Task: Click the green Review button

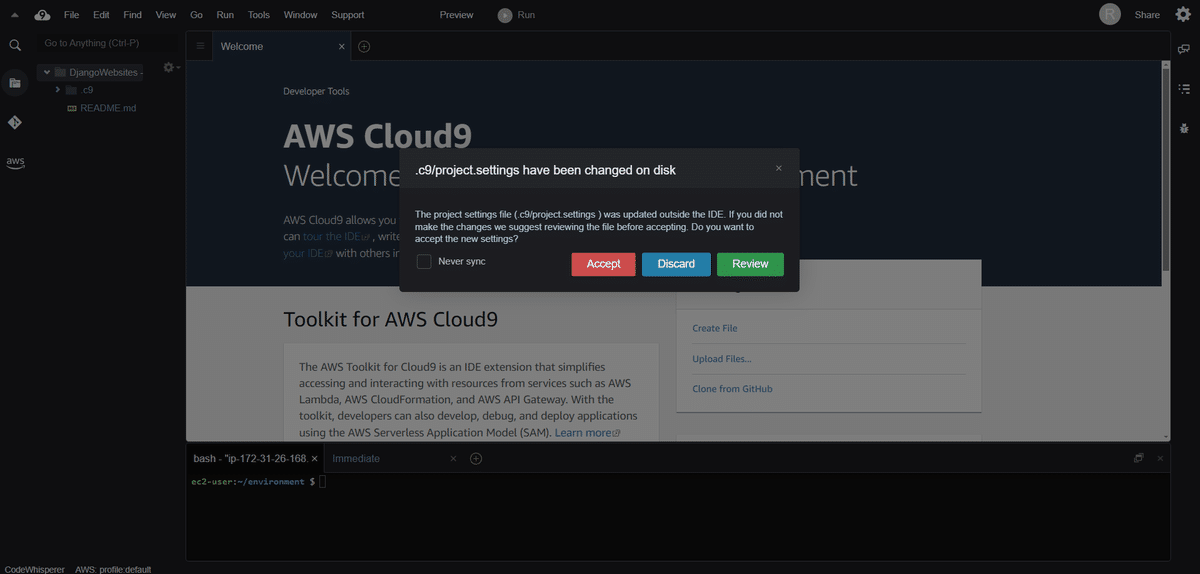Action: pos(750,264)
